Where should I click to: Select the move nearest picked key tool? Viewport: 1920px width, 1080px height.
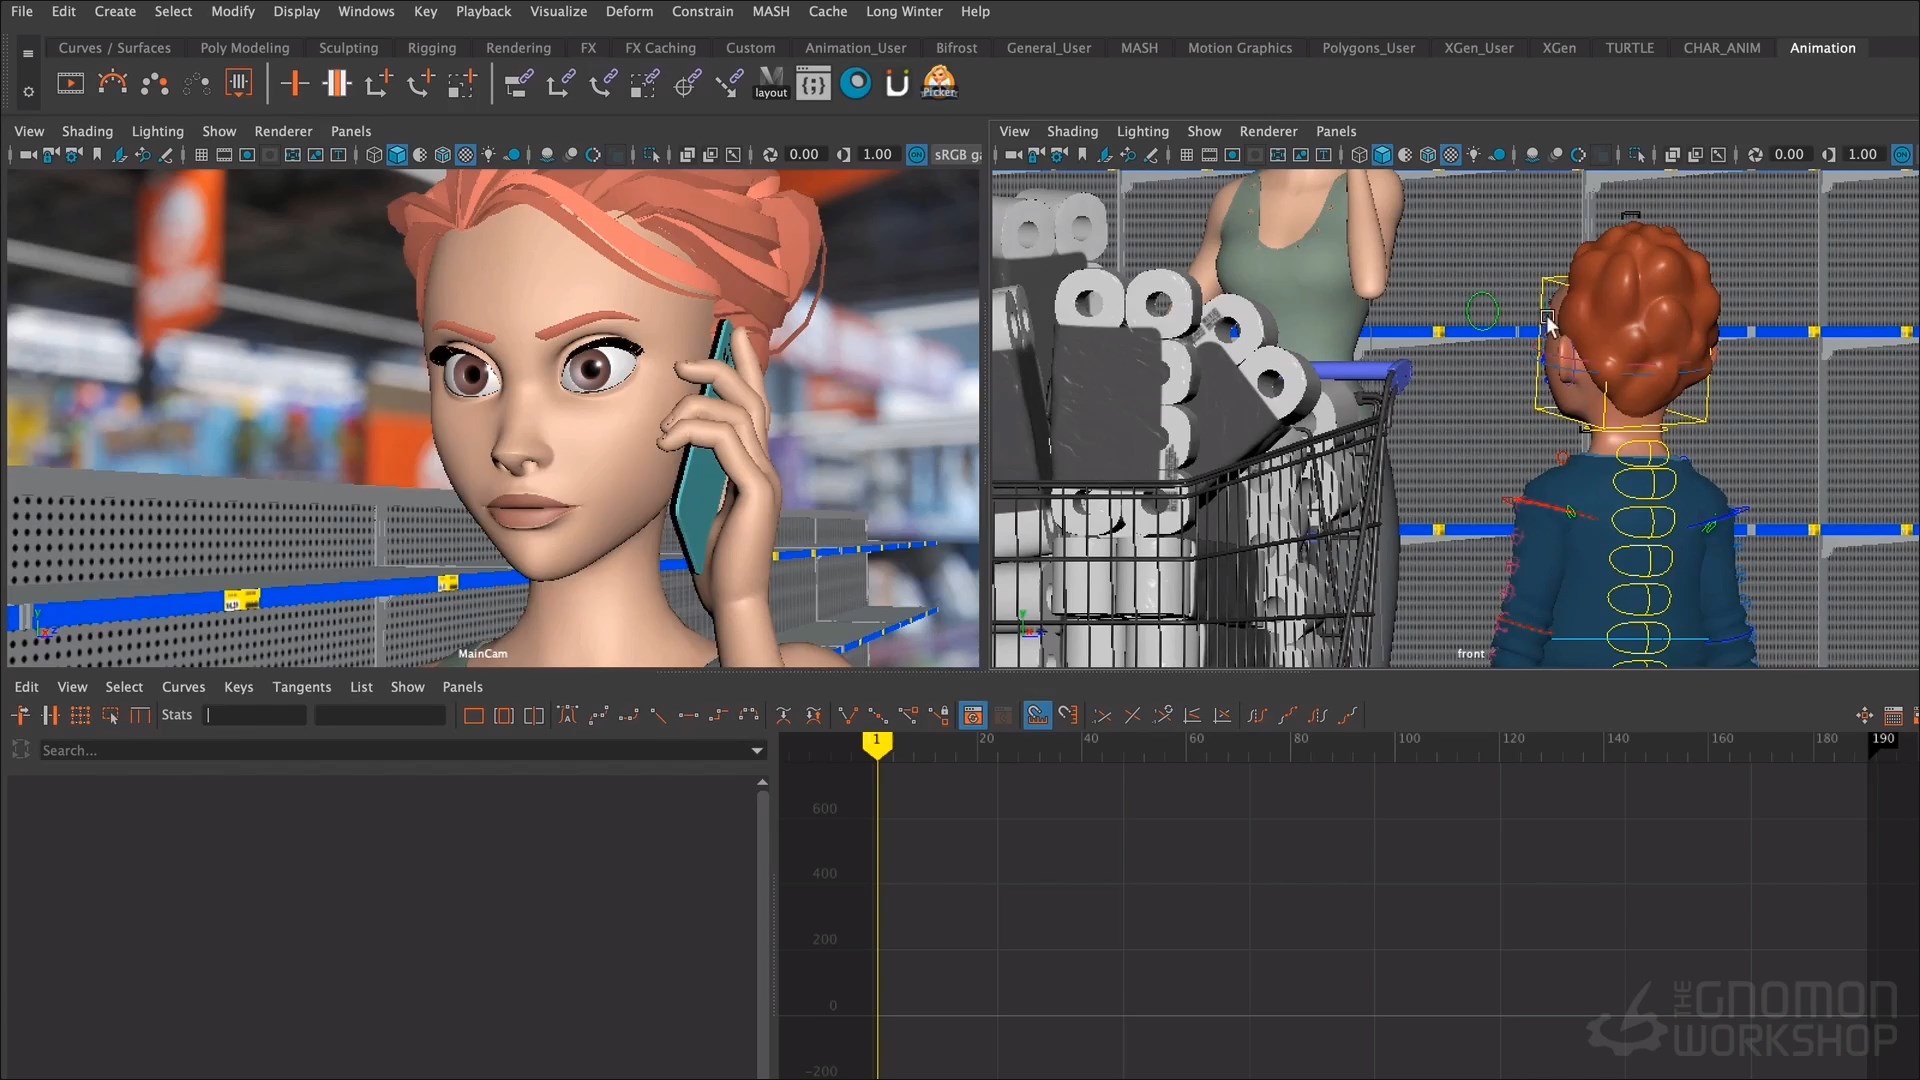[x=21, y=715]
